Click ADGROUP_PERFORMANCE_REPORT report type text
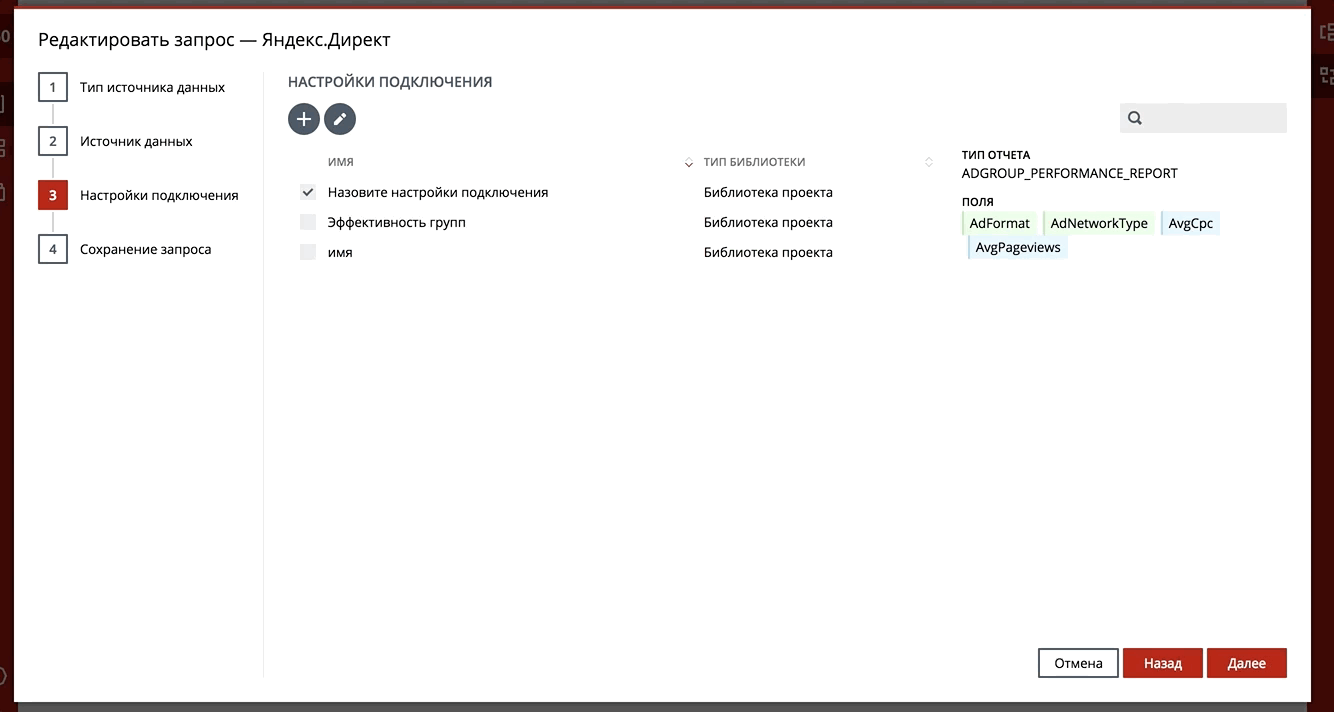This screenshot has width=1334, height=712. tap(1070, 173)
